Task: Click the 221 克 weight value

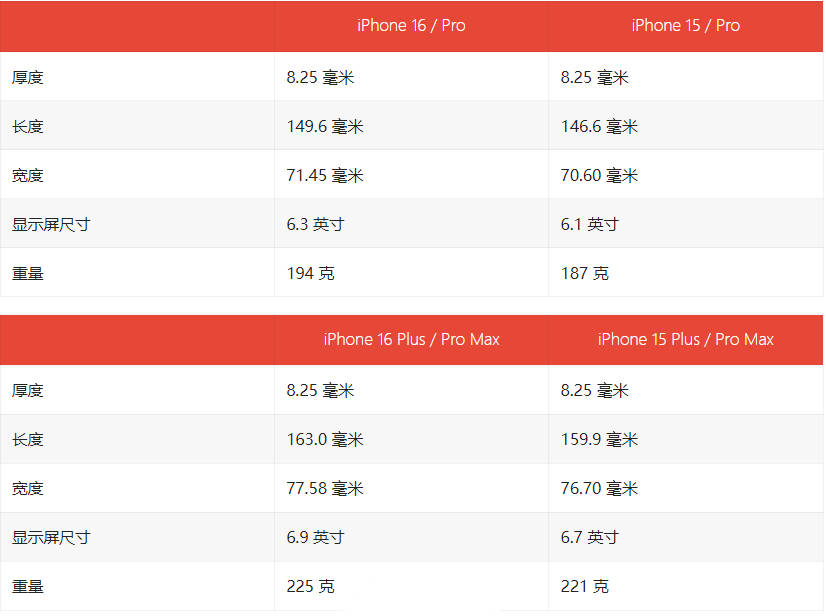Action: pyautogui.click(x=584, y=587)
